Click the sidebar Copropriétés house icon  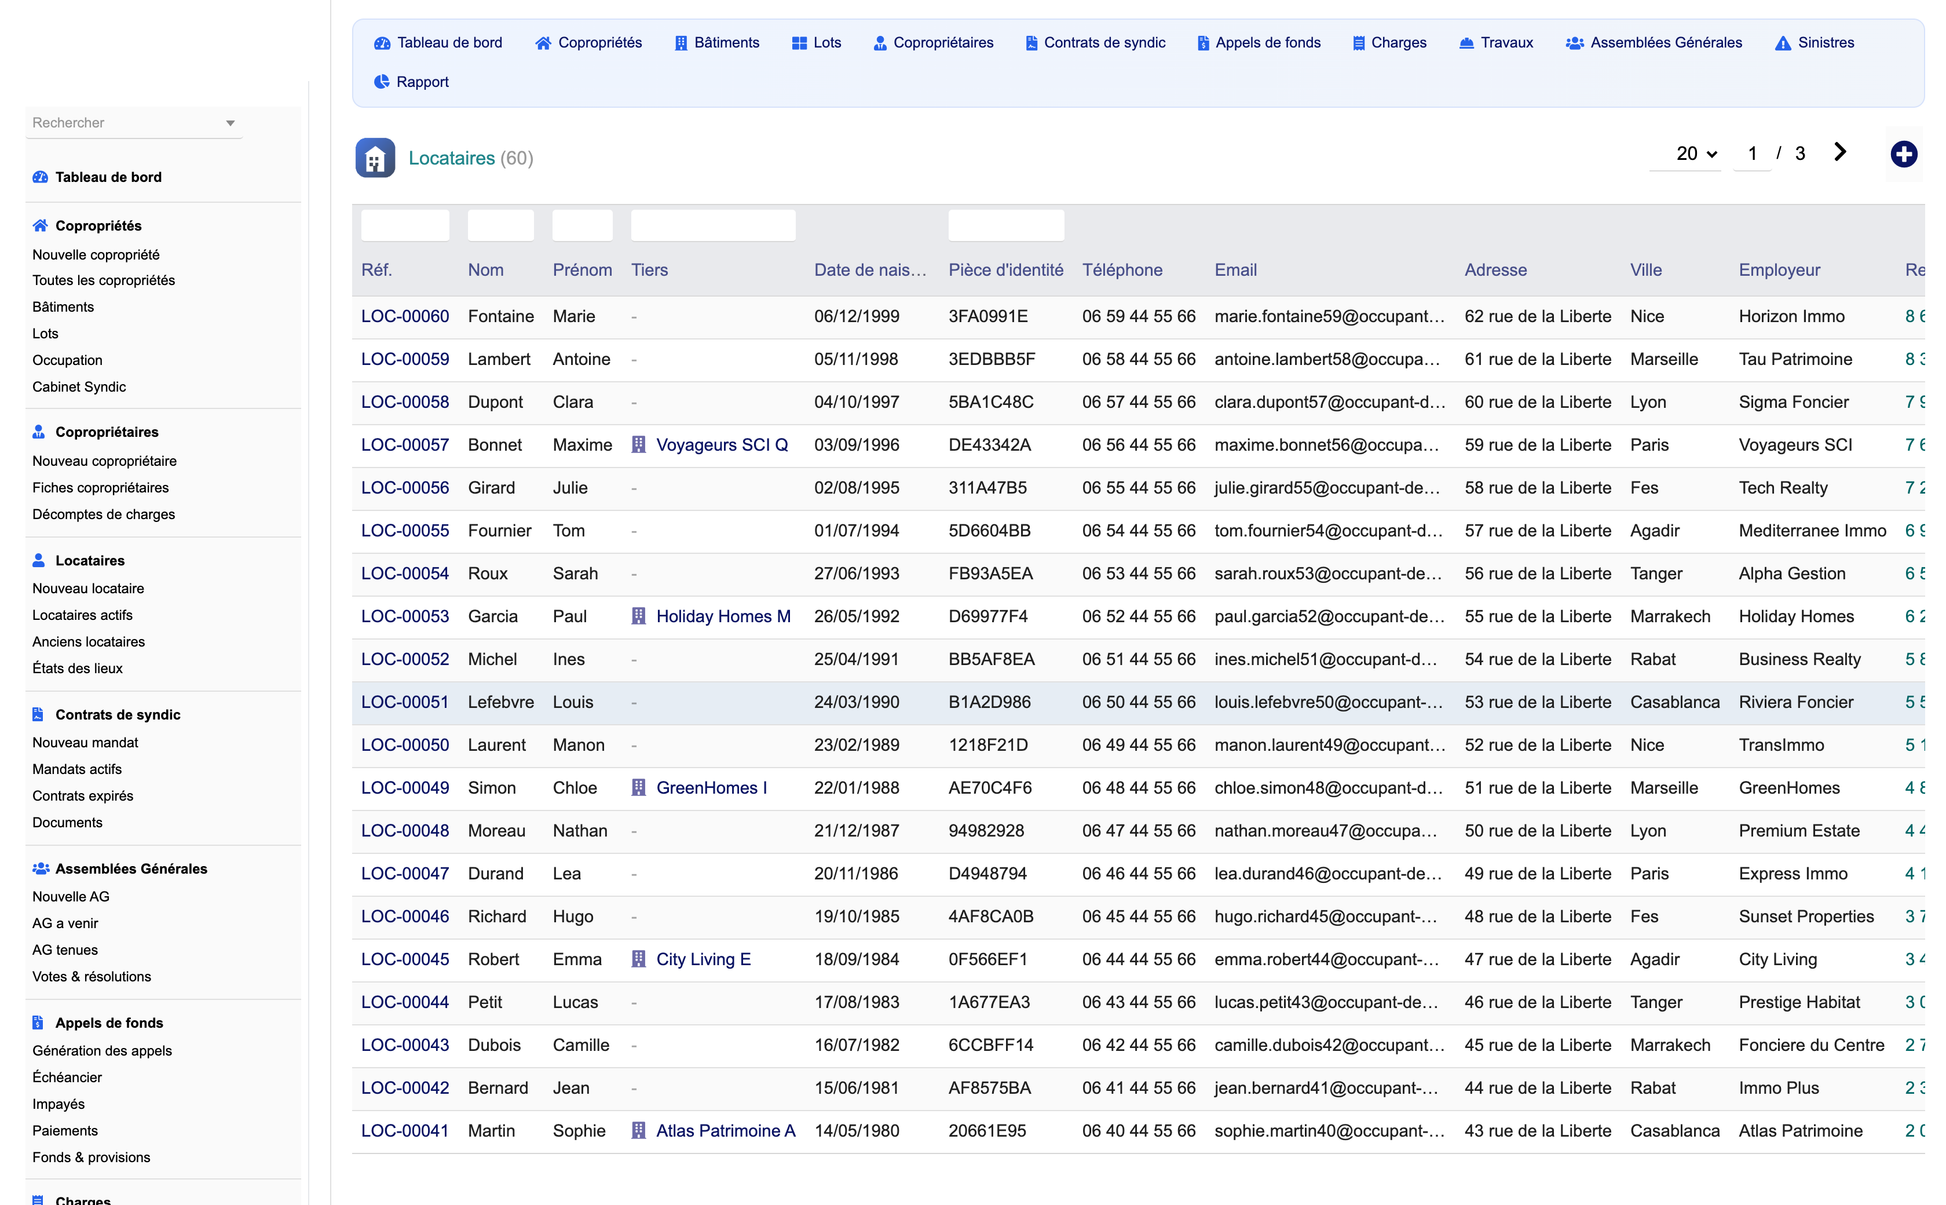[x=40, y=226]
